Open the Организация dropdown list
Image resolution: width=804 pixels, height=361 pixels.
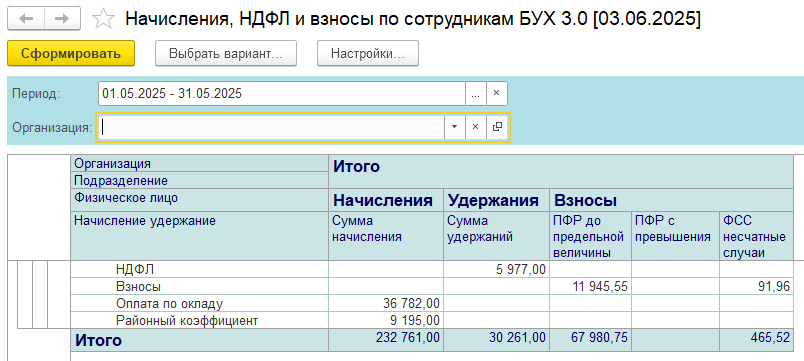coord(454,127)
